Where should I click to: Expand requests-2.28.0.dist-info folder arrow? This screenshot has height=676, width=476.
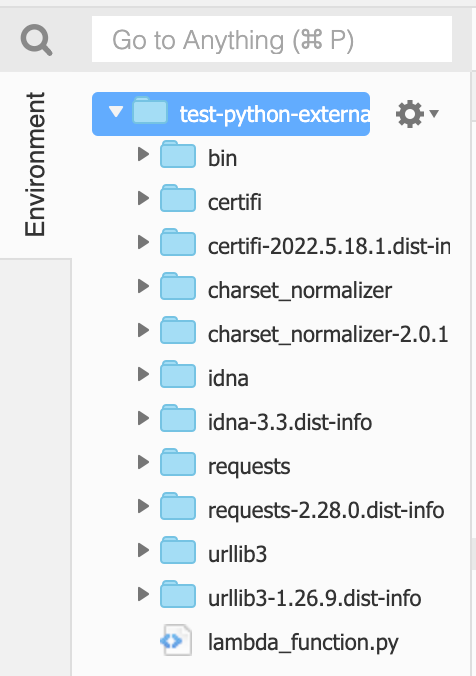[143, 506]
